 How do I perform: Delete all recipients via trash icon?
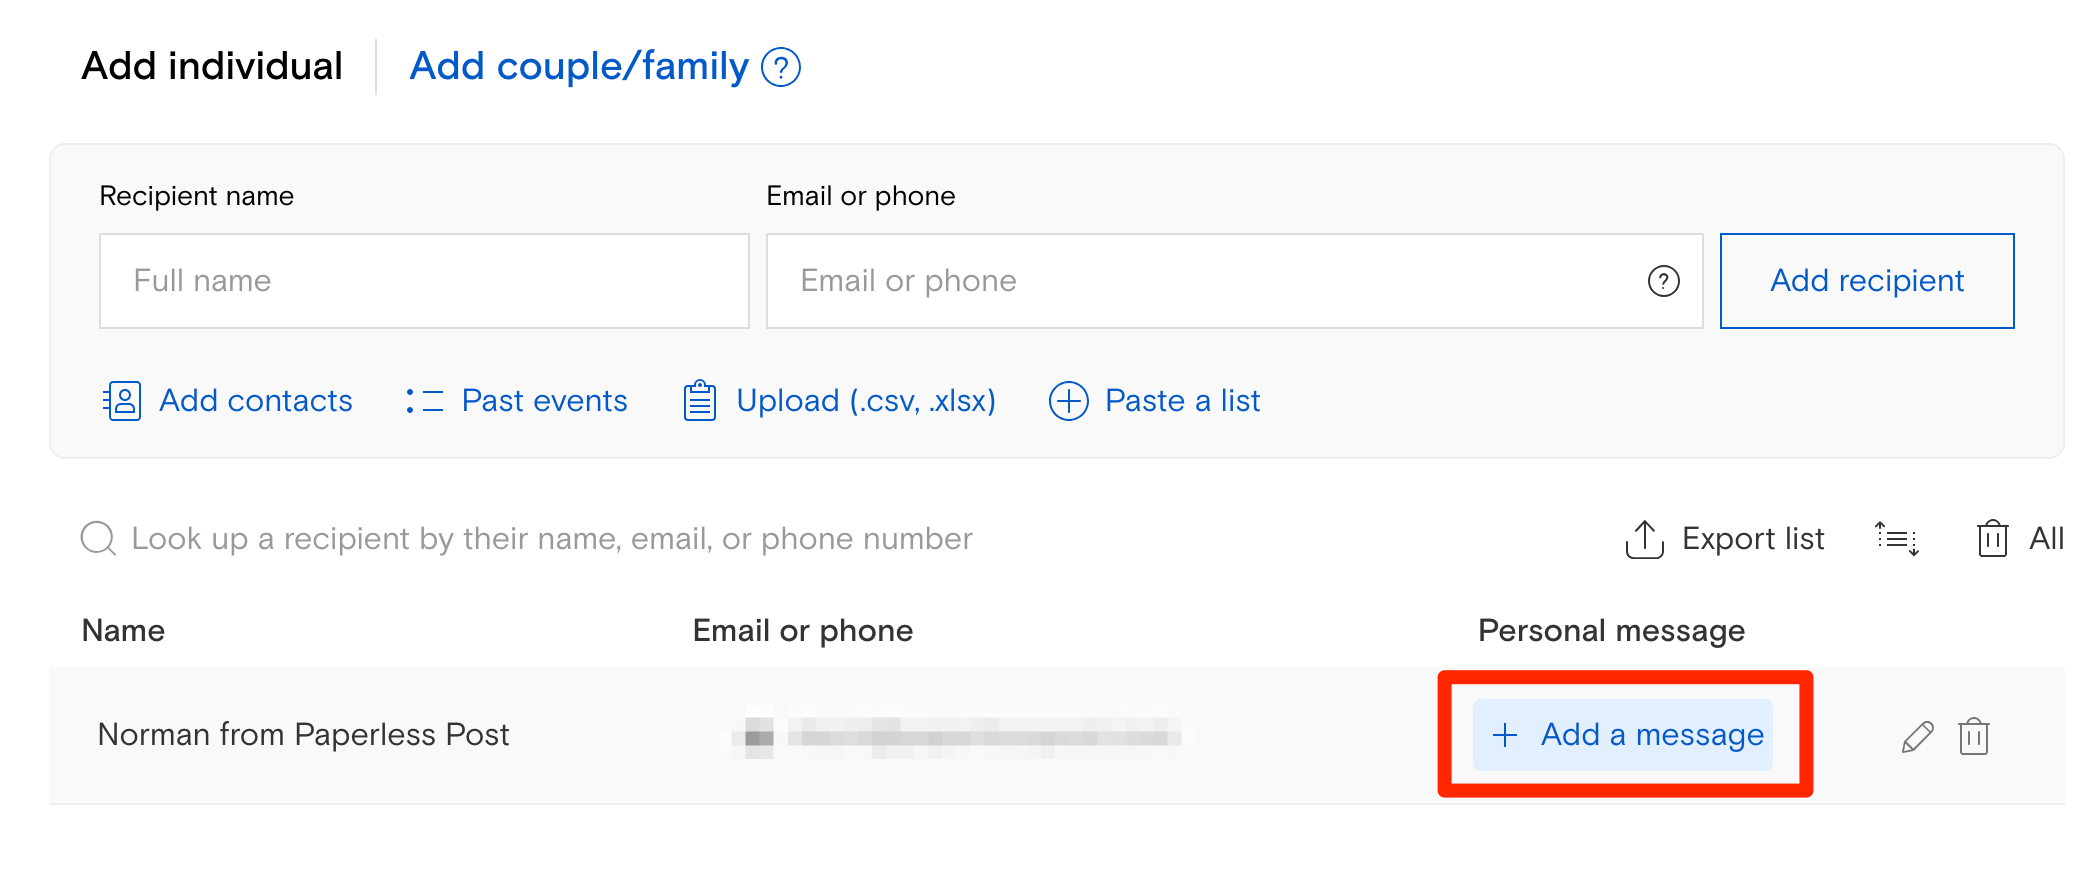click(x=1993, y=538)
